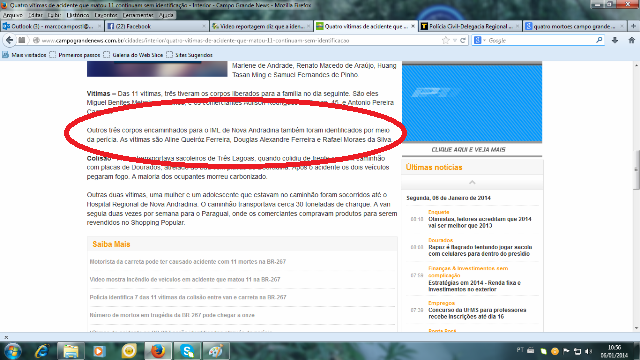Reload the page with the refresh icon
The height and width of the screenshot is (360, 640).
pyautogui.click(x=463, y=40)
